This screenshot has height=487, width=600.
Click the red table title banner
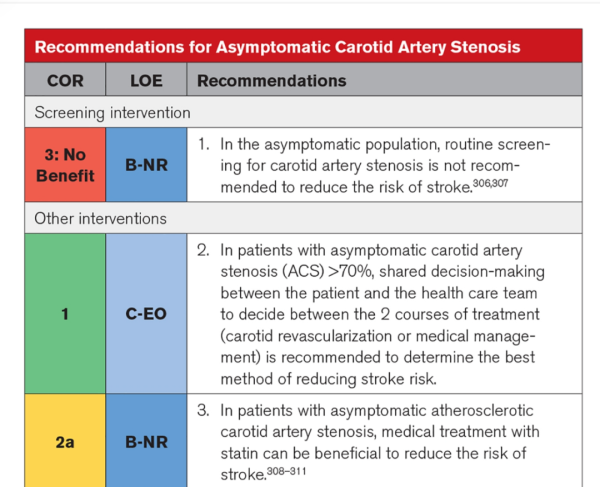tap(300, 47)
